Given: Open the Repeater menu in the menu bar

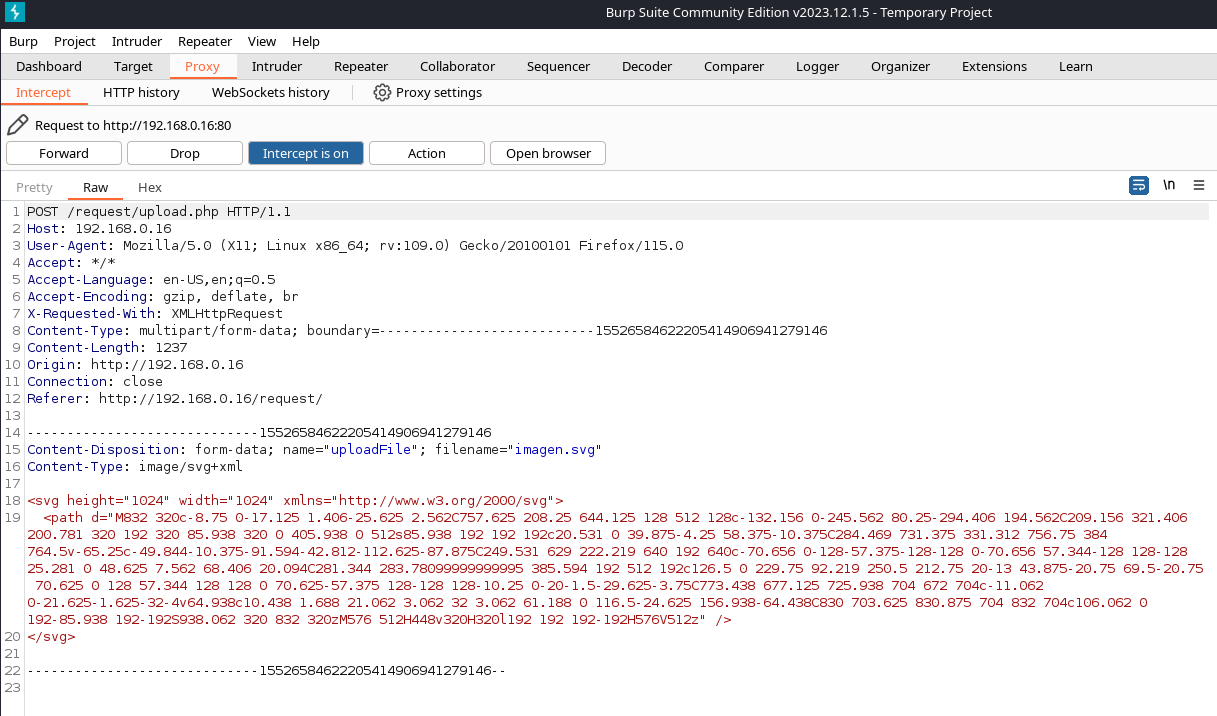Looking at the screenshot, I should click(x=205, y=41).
